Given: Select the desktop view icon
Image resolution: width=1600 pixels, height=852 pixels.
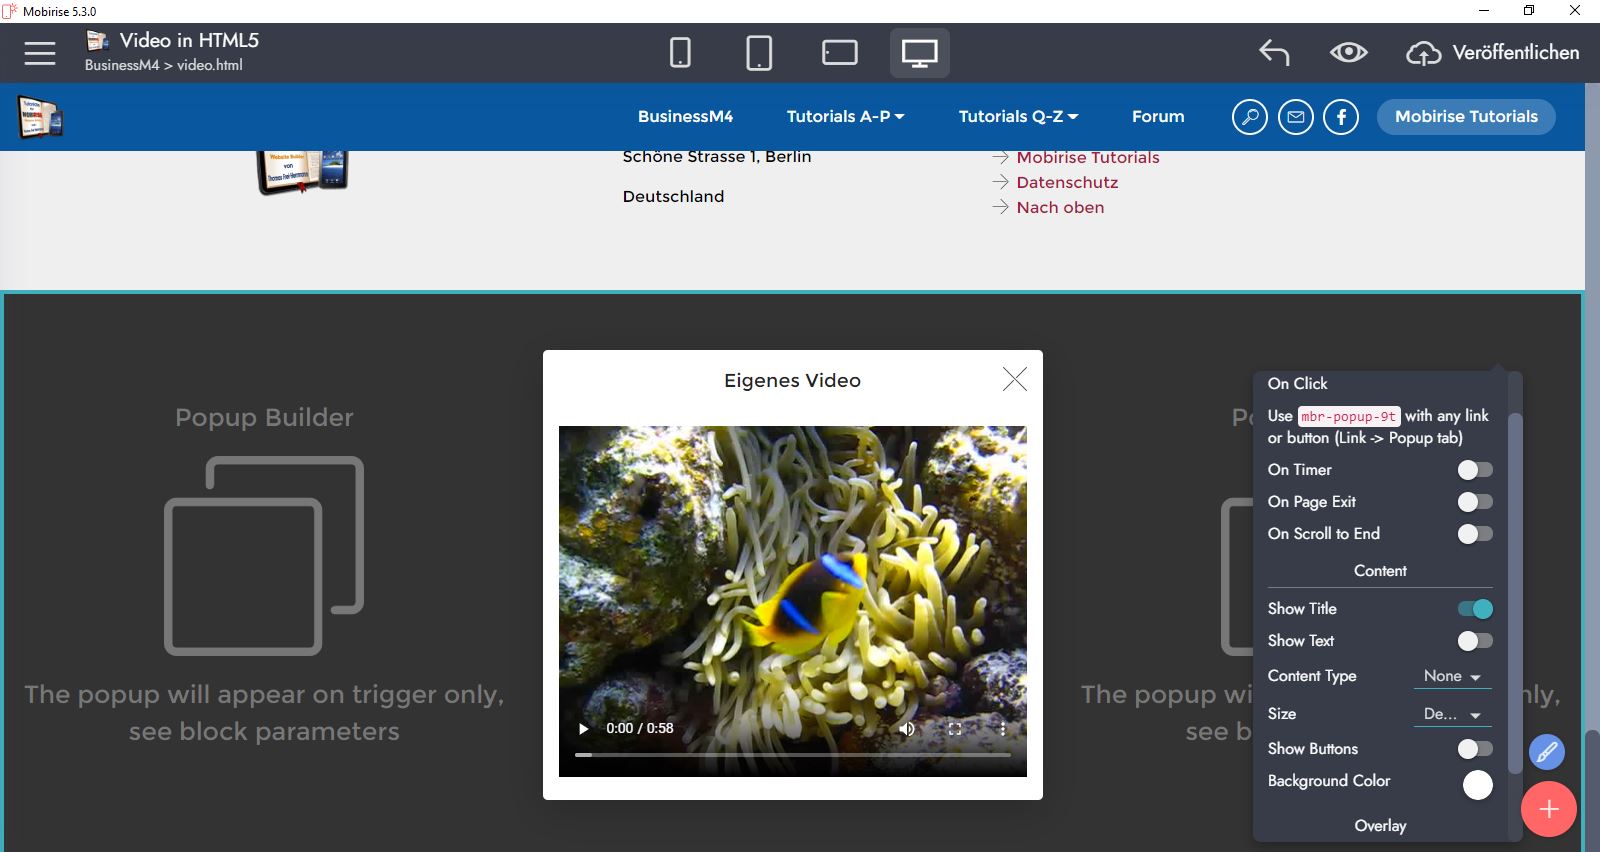Looking at the screenshot, I should click(x=919, y=53).
